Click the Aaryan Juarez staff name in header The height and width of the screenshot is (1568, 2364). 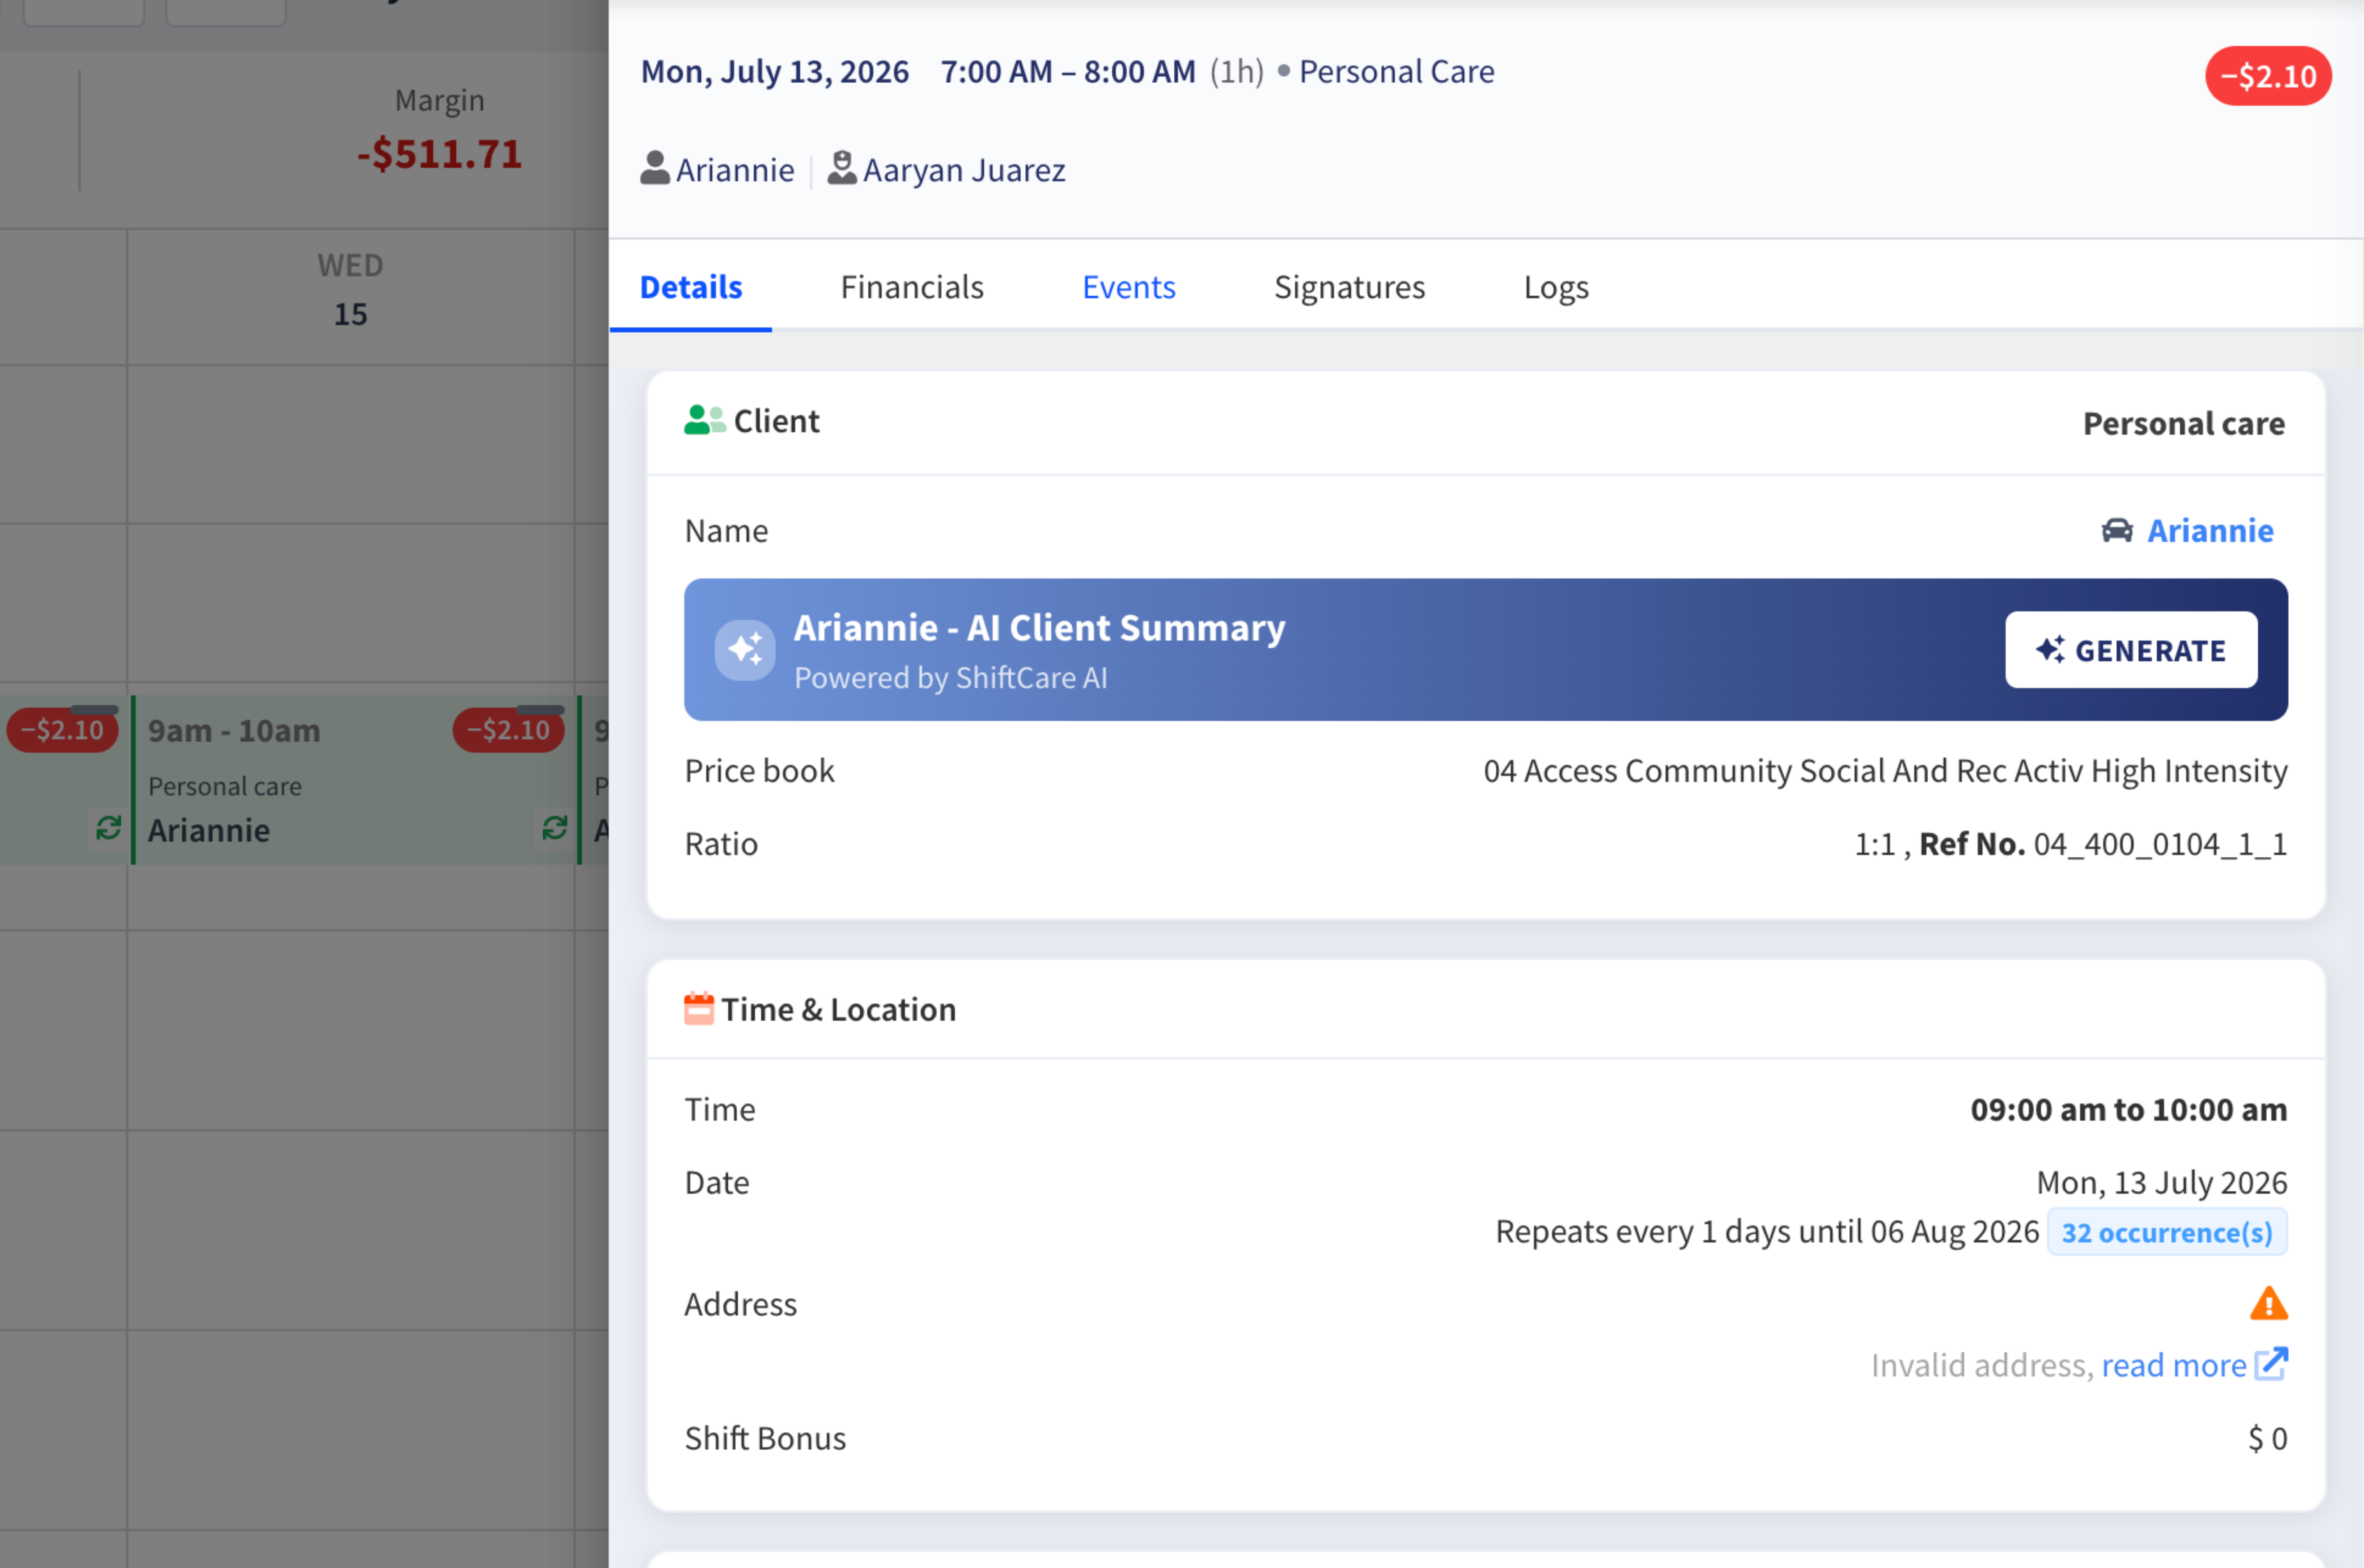point(964,170)
